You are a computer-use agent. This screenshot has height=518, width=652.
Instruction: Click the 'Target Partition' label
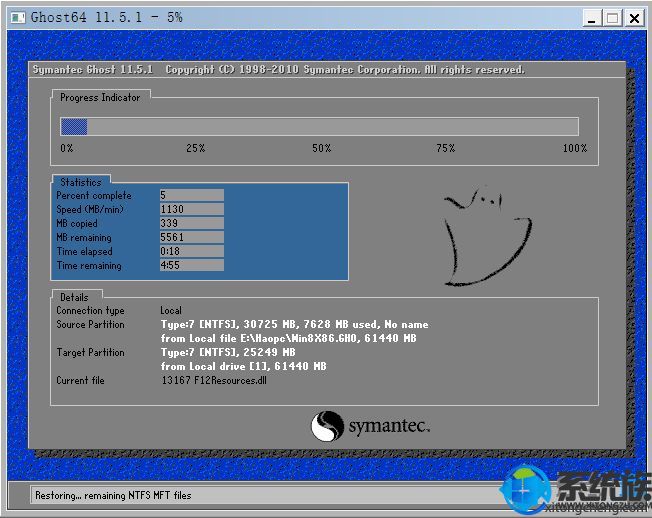pyautogui.click(x=90, y=353)
